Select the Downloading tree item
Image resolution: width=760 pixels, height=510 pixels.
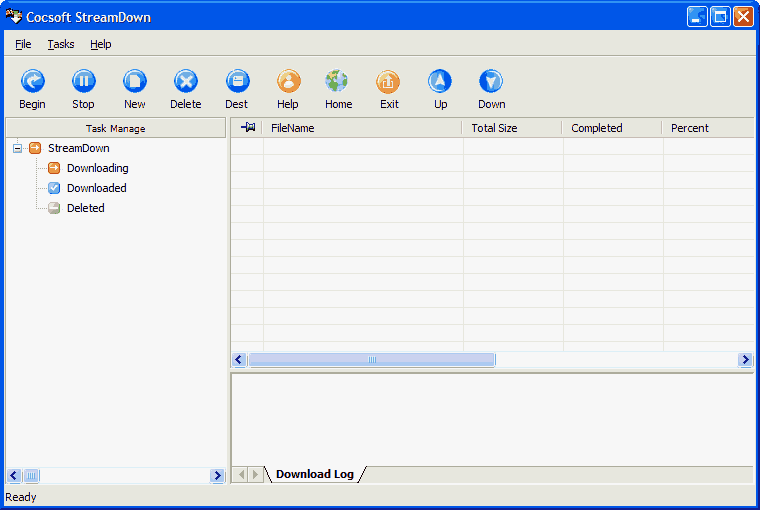97,168
